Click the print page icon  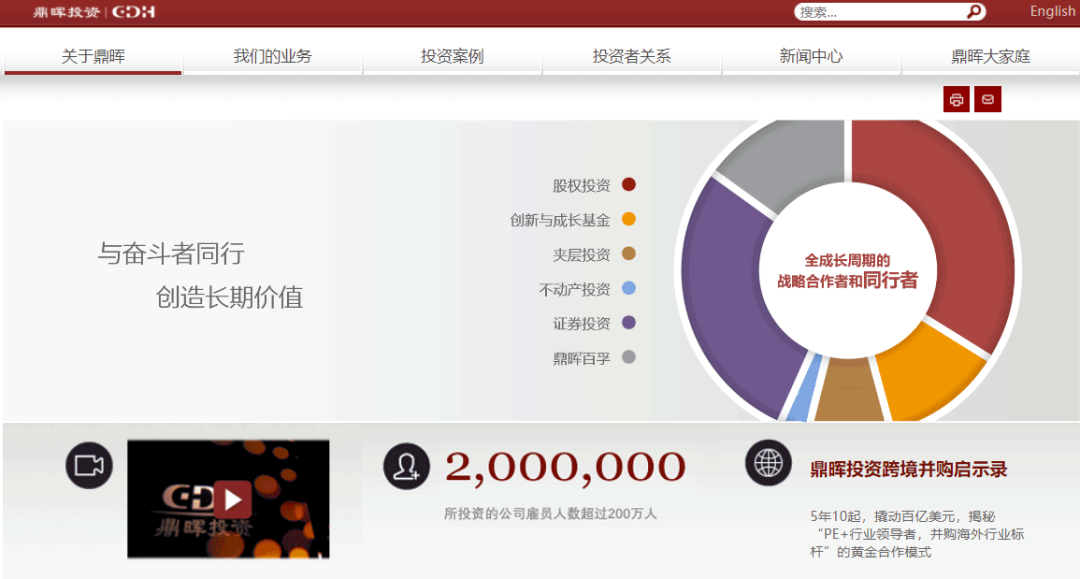tap(956, 99)
